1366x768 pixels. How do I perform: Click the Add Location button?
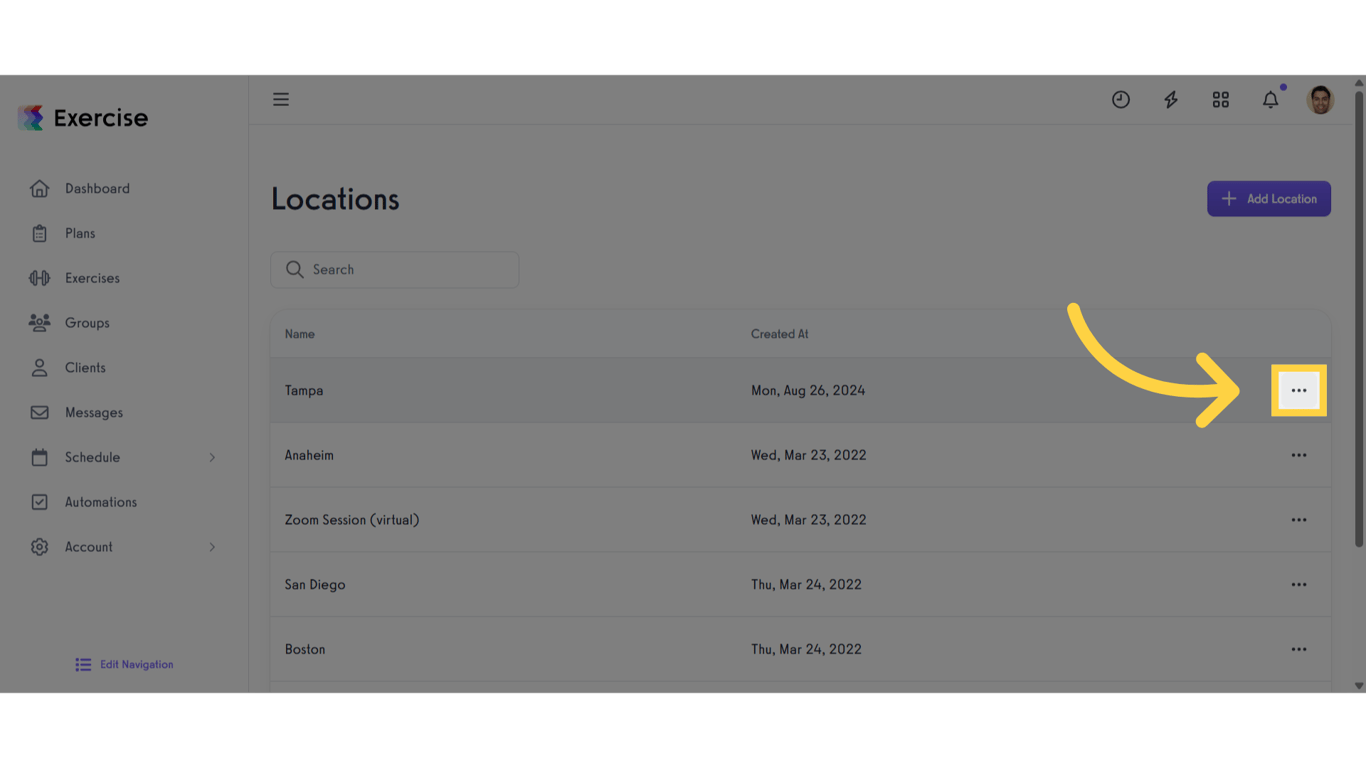(x=1268, y=199)
